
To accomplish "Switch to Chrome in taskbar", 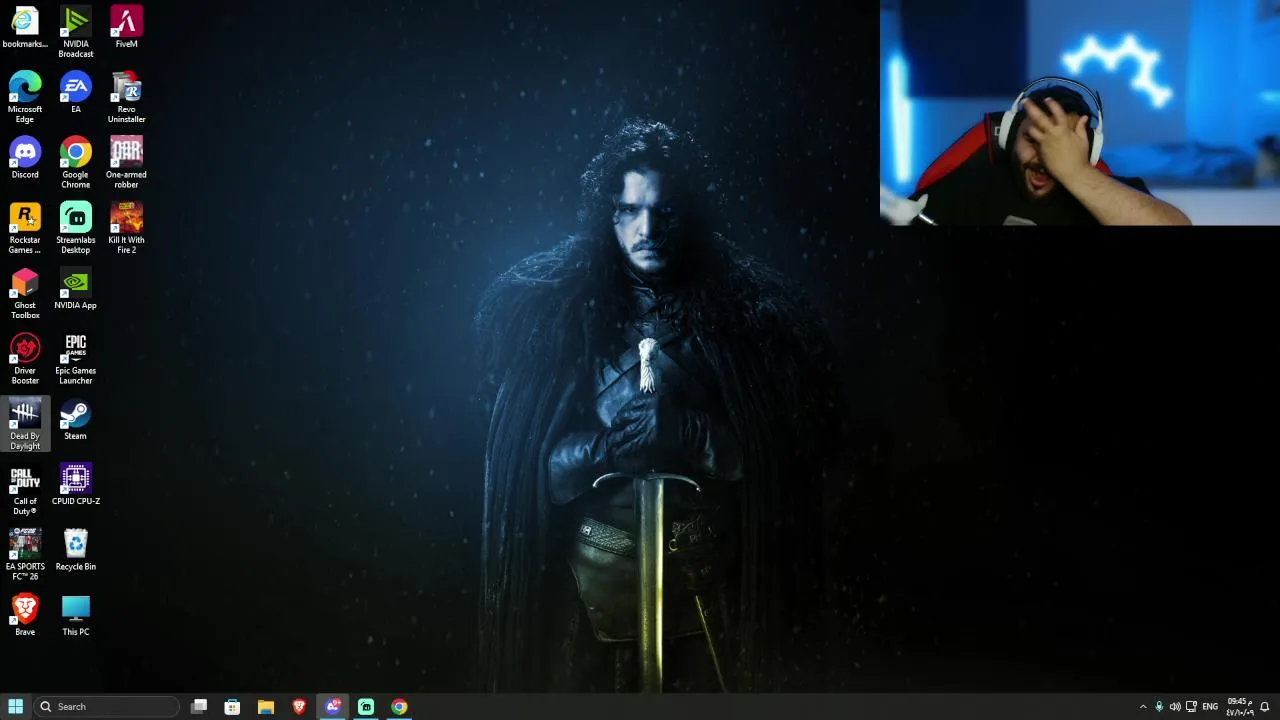I will coord(399,707).
